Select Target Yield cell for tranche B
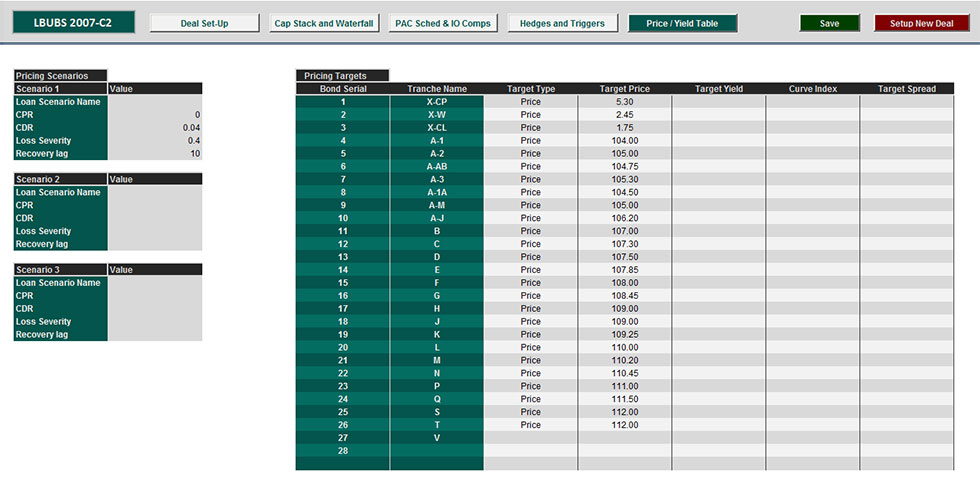Screen dimensions: 980x484 [719, 231]
